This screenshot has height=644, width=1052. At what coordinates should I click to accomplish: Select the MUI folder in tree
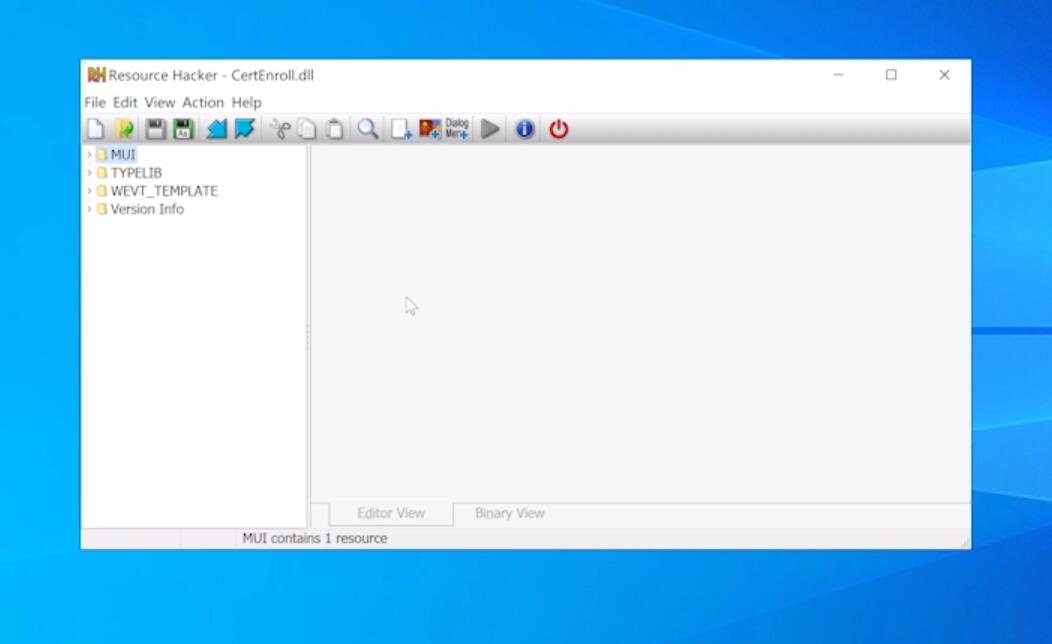(x=116, y=155)
